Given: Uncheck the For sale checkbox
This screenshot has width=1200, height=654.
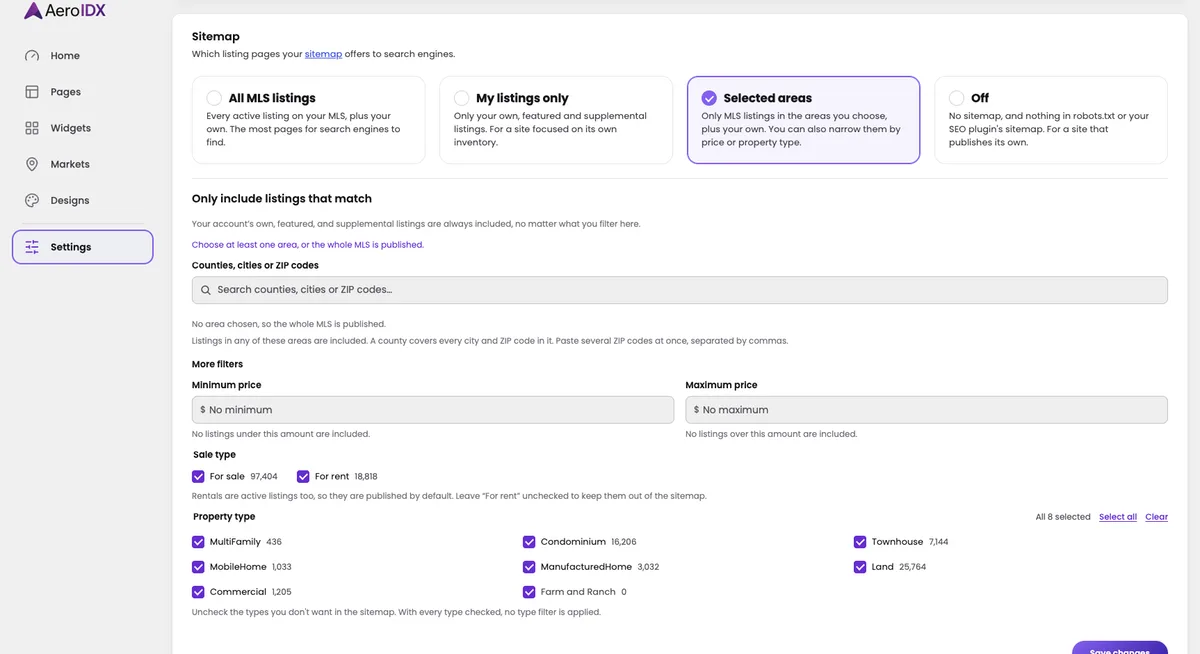Looking at the screenshot, I should pos(198,477).
